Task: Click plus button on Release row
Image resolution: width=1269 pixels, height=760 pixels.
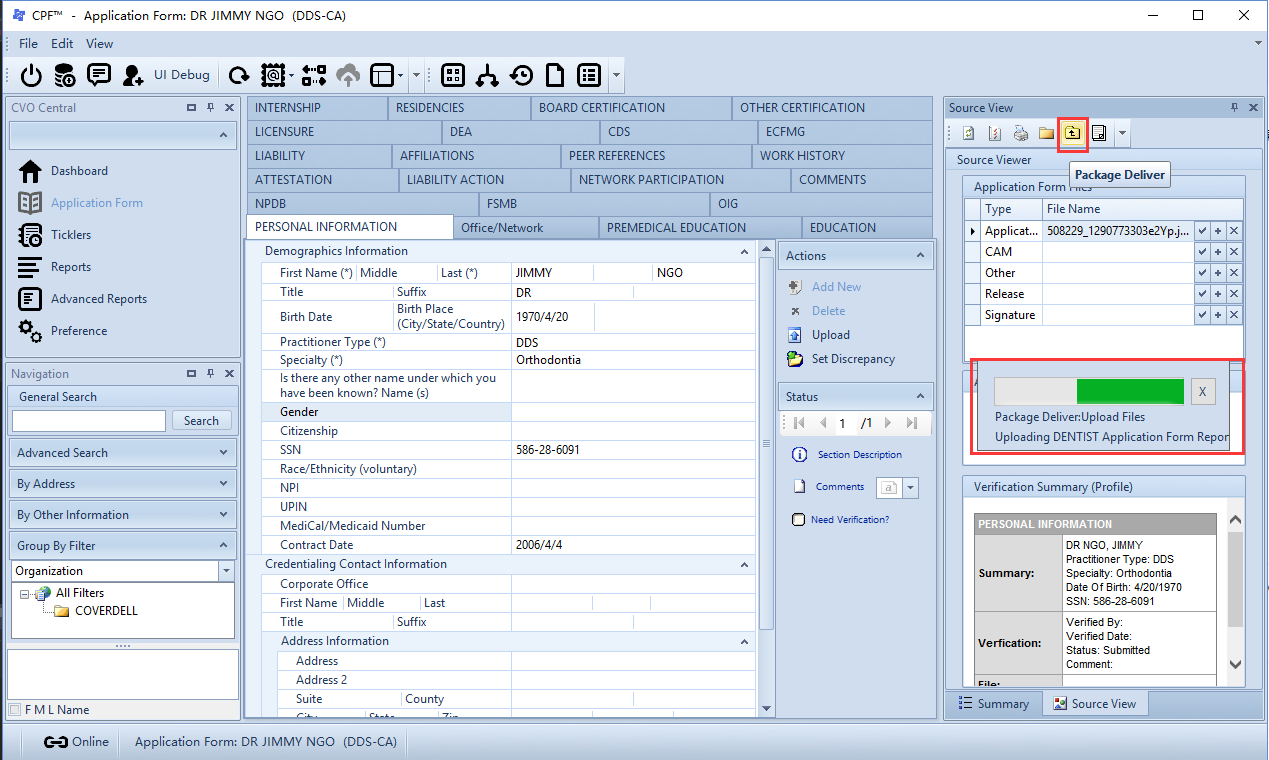Action: [1218, 294]
